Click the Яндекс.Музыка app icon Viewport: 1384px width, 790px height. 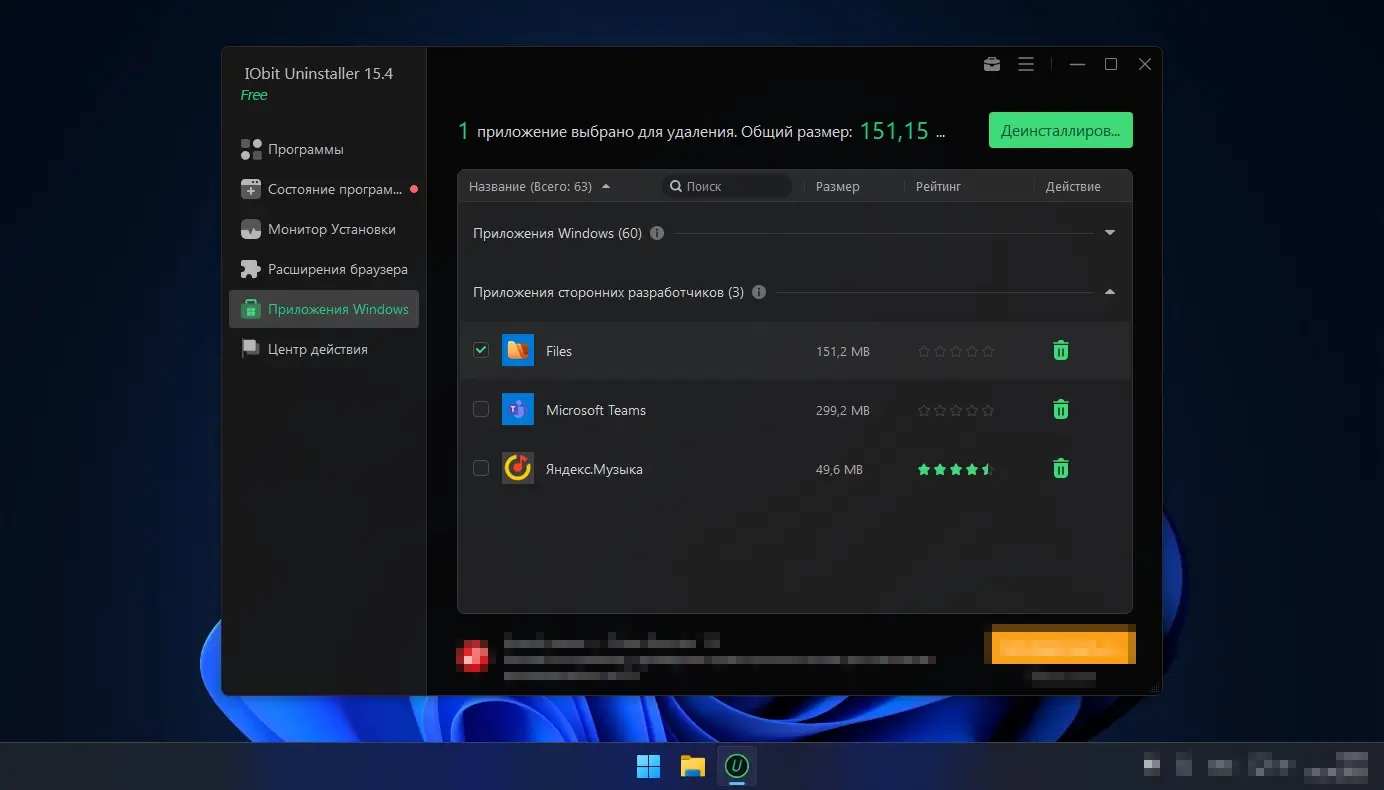click(518, 468)
